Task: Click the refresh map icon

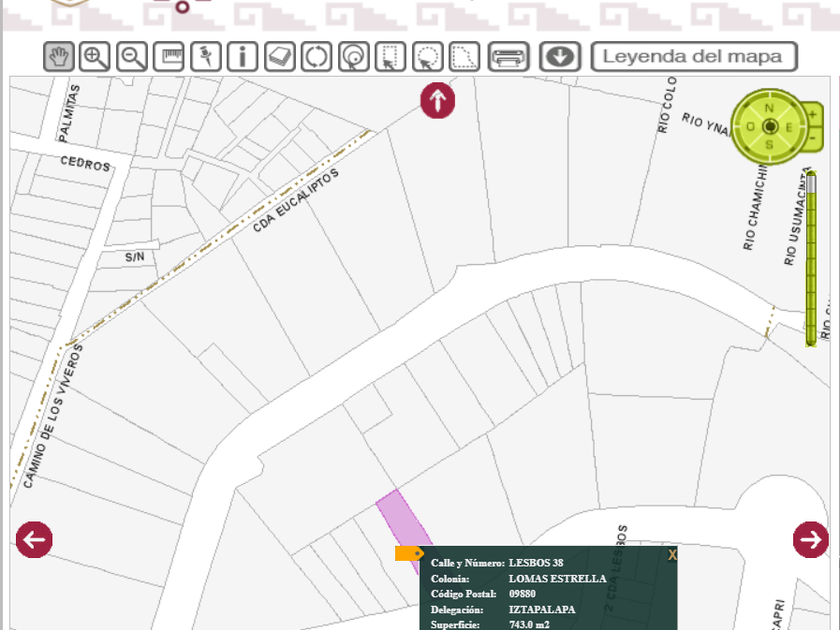Action: click(317, 57)
